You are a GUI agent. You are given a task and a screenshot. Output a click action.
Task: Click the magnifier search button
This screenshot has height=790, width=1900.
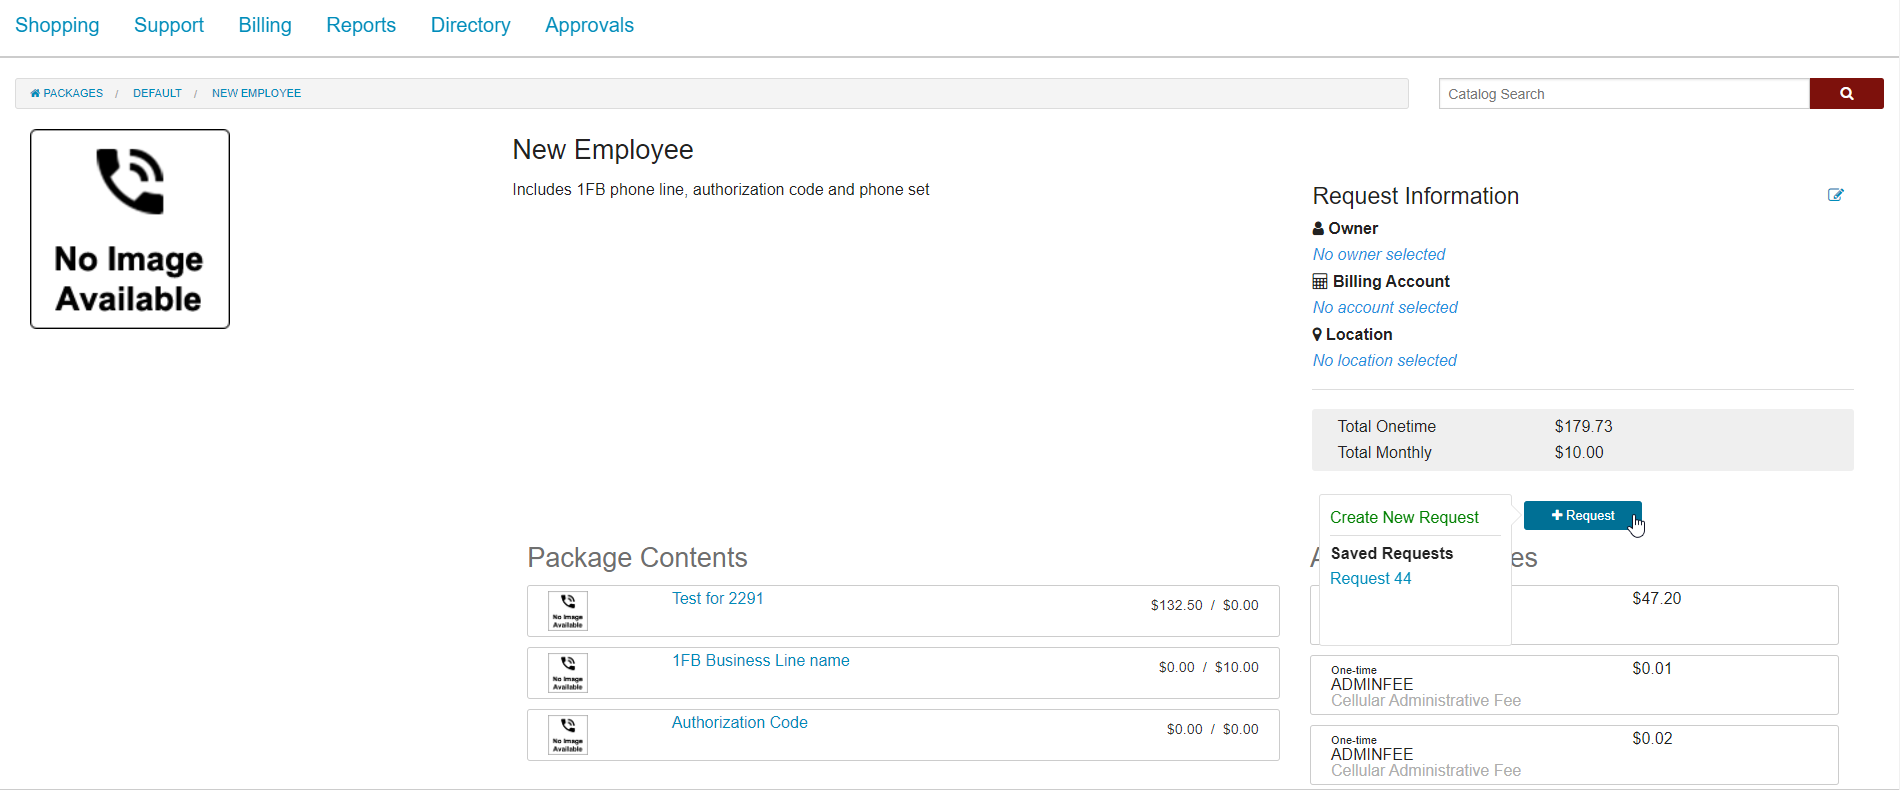coord(1846,94)
